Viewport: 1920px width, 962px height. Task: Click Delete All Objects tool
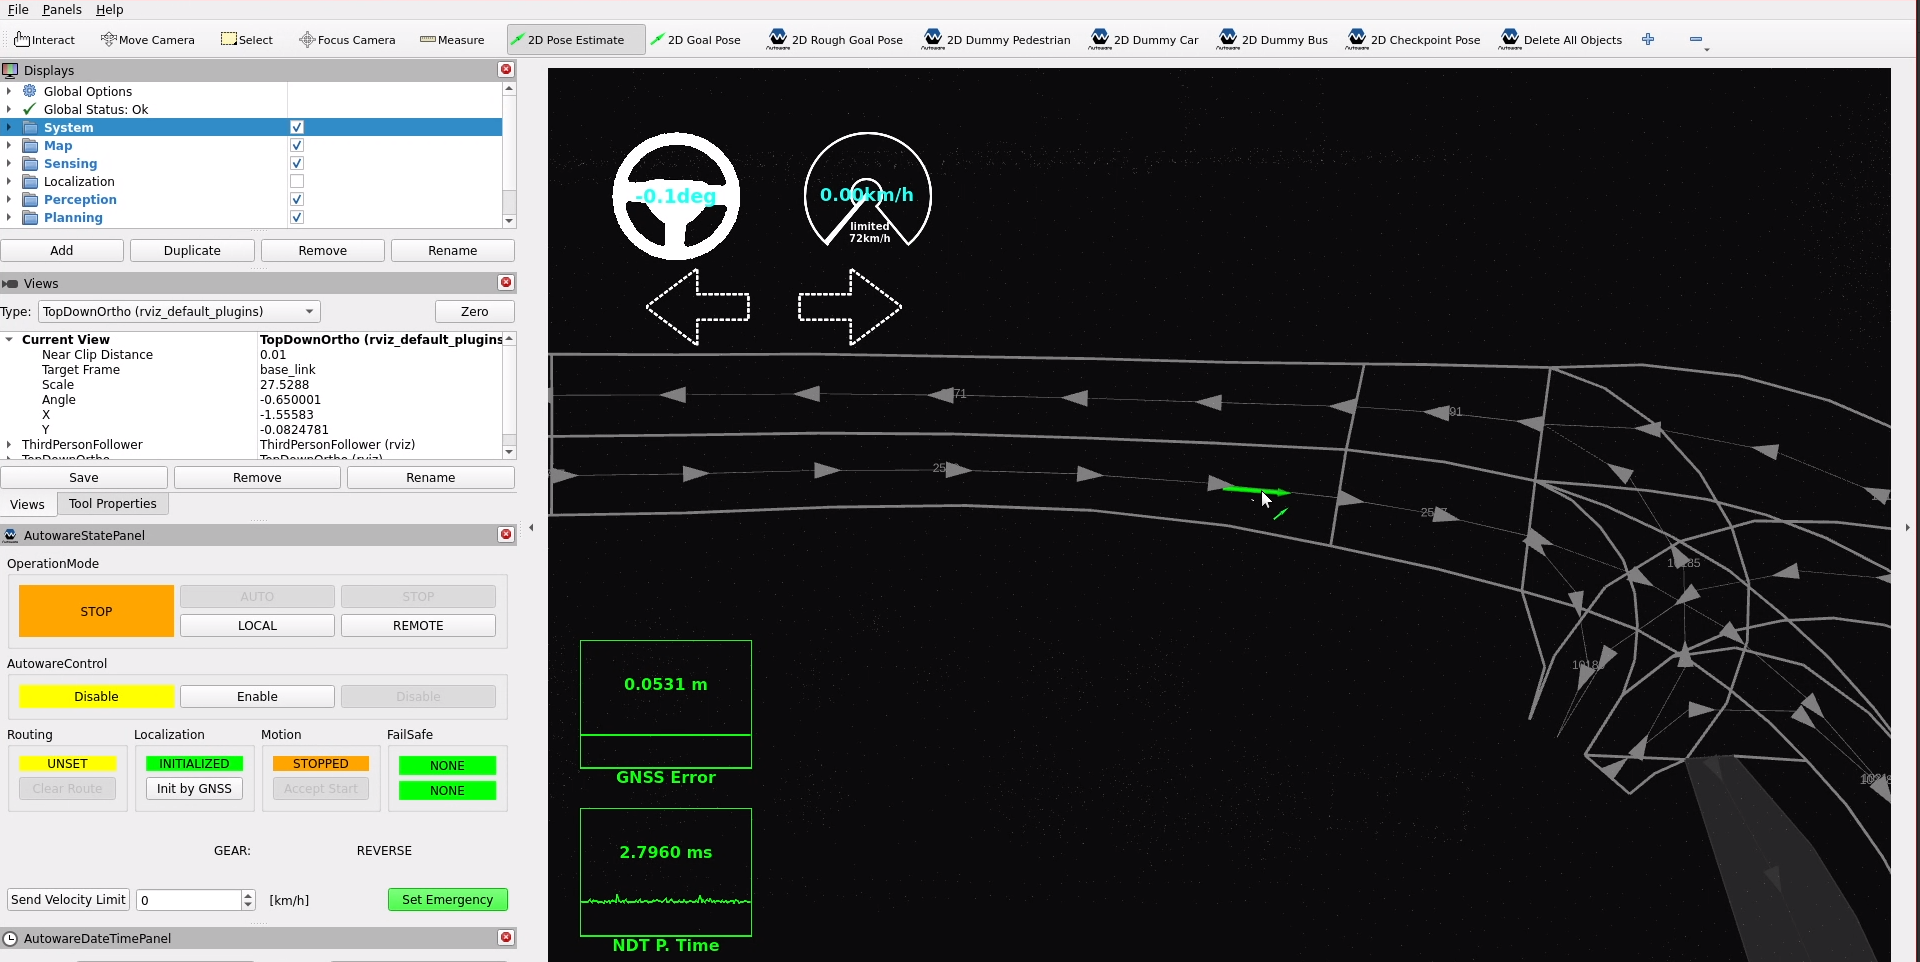pyautogui.click(x=1561, y=40)
